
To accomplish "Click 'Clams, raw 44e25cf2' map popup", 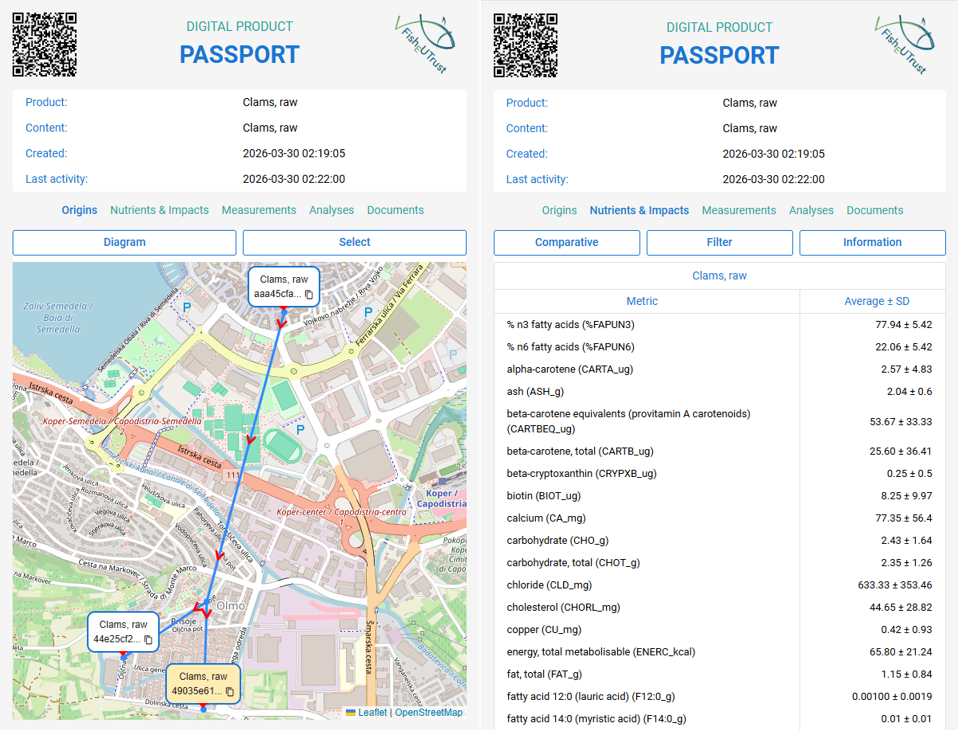I will pos(123,632).
